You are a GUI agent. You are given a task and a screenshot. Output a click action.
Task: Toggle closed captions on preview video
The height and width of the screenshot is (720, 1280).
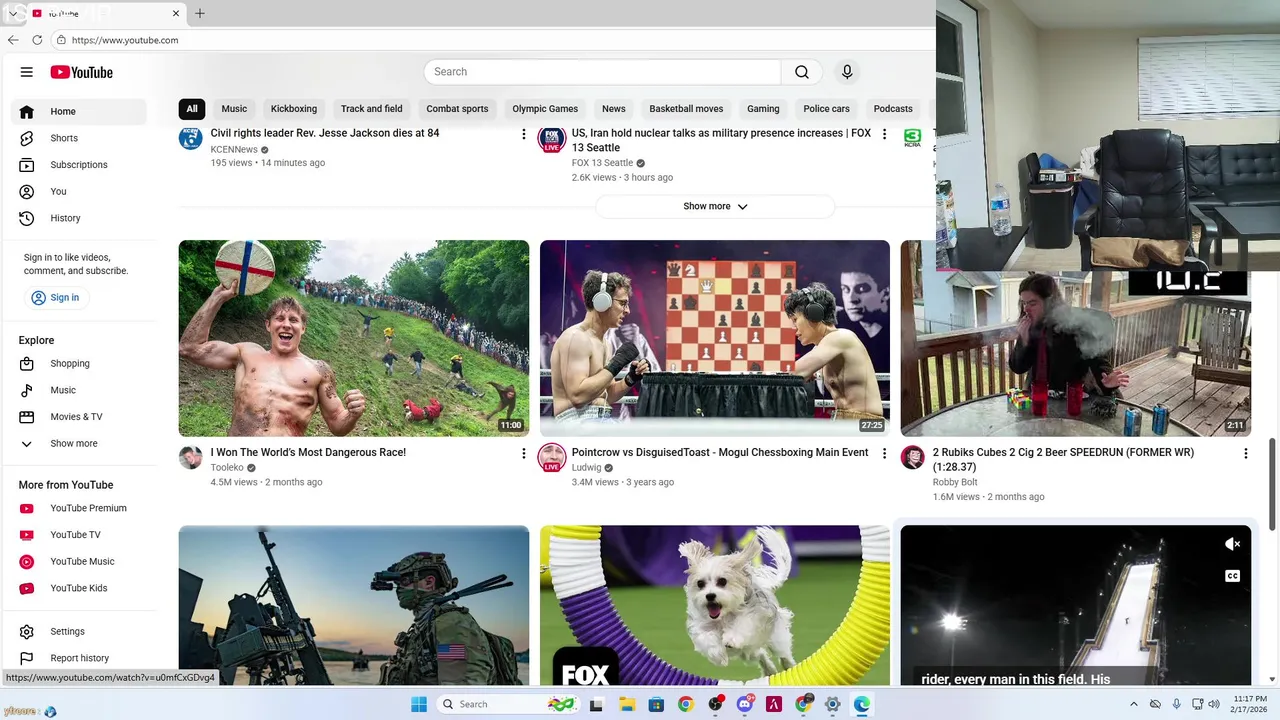pos(1232,576)
